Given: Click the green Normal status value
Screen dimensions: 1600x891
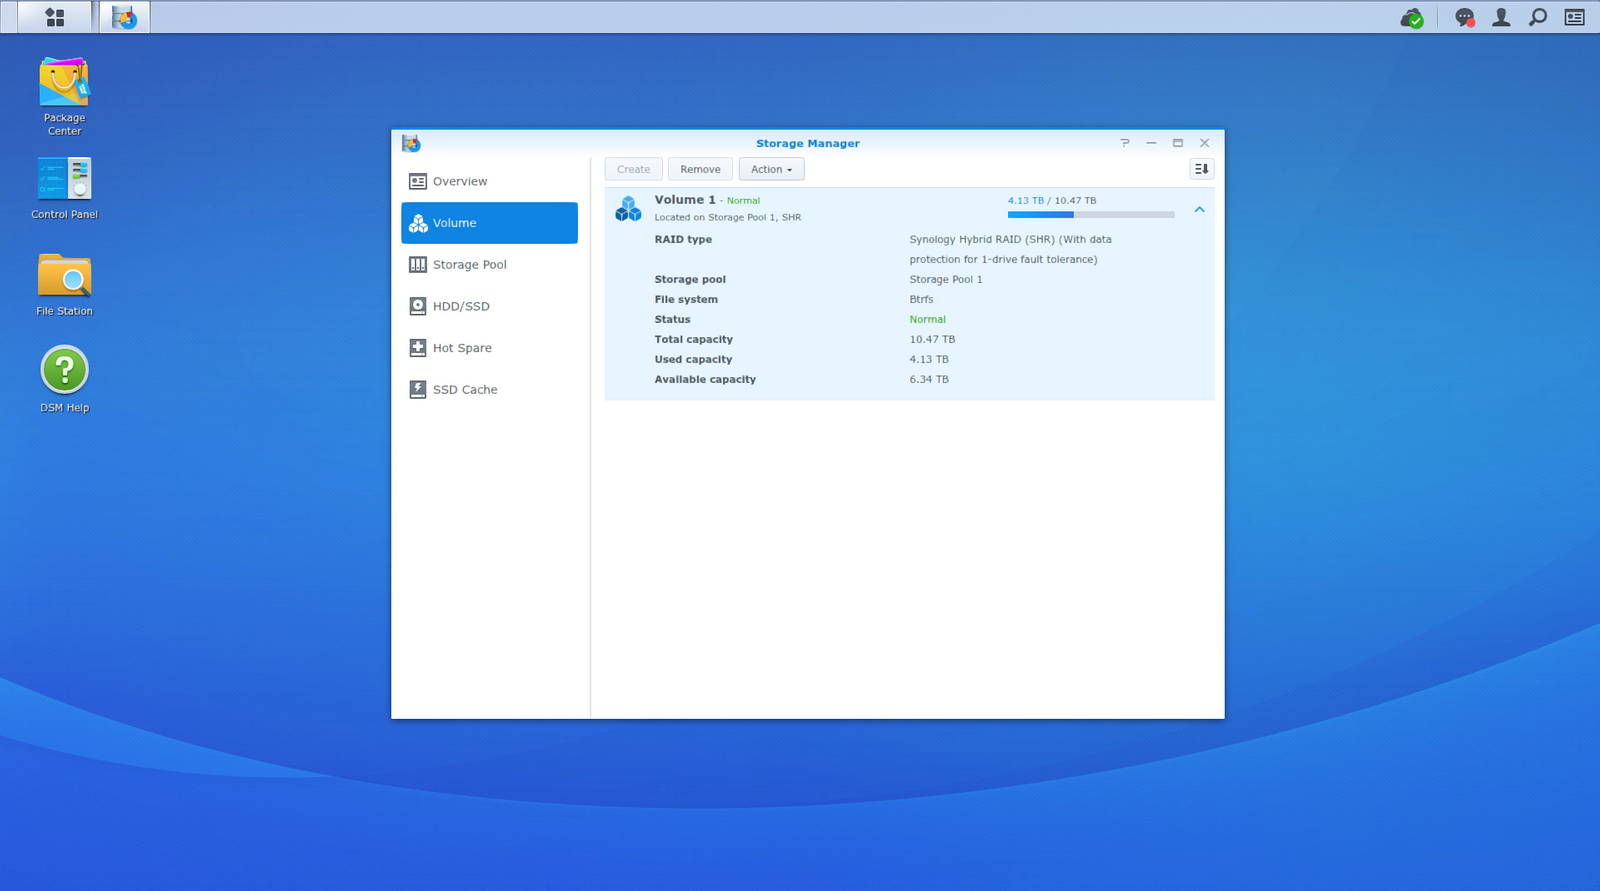Looking at the screenshot, I should [x=927, y=320].
